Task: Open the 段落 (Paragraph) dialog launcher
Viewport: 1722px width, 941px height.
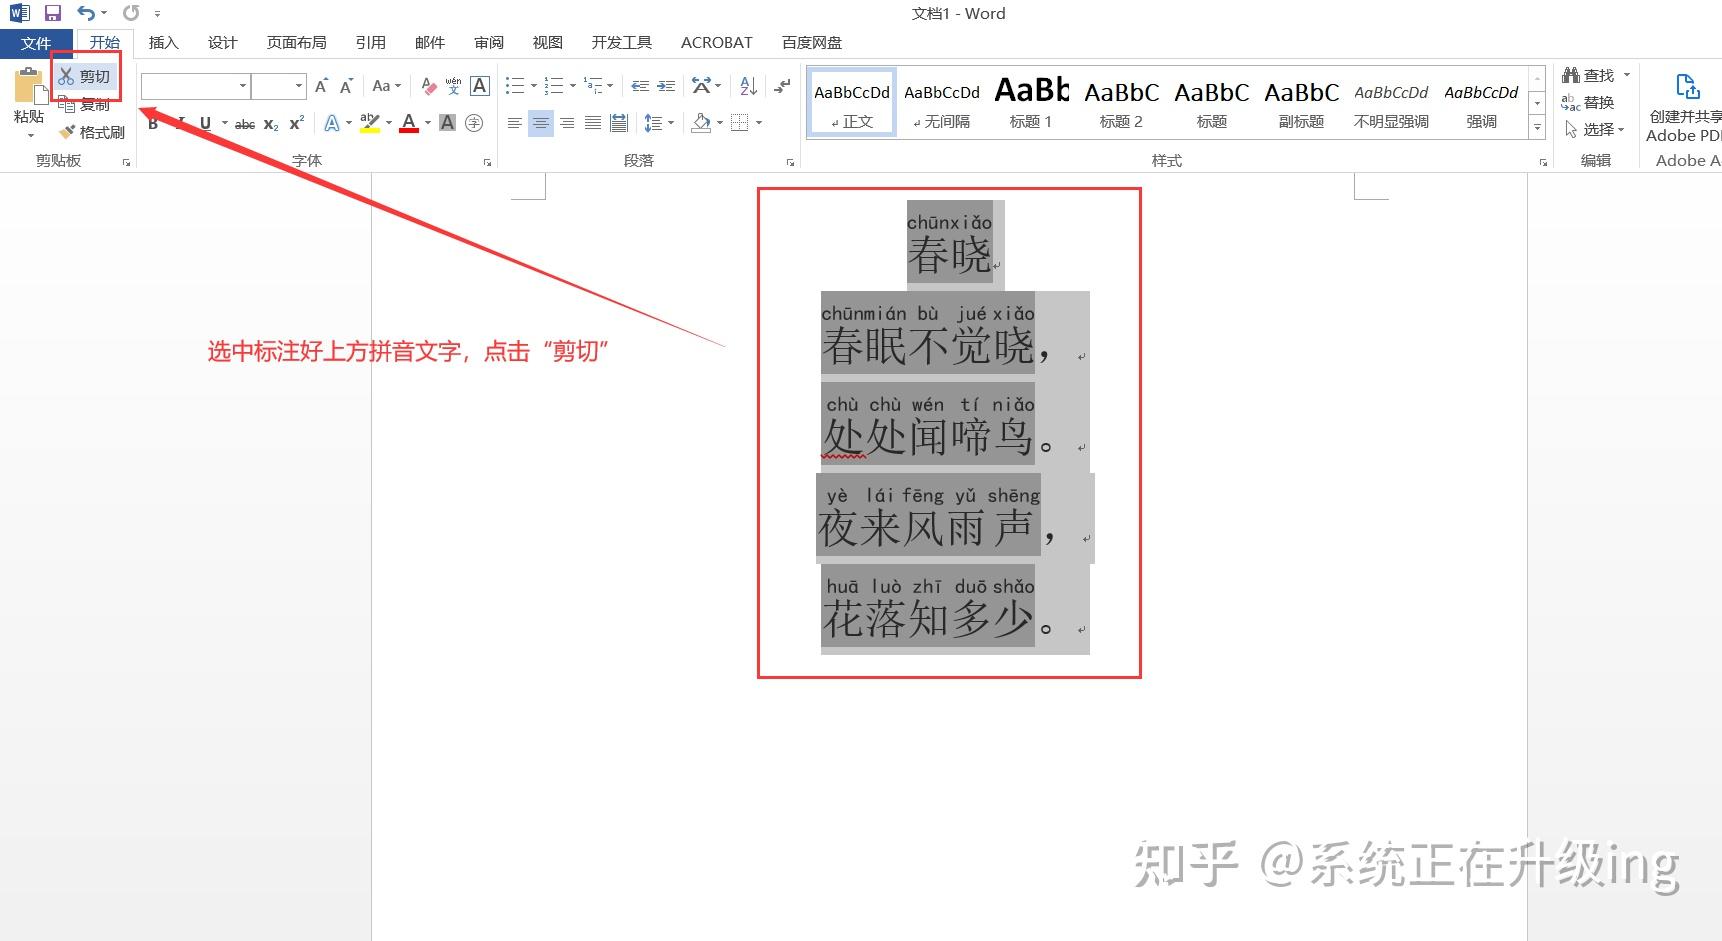Action: pyautogui.click(x=790, y=162)
